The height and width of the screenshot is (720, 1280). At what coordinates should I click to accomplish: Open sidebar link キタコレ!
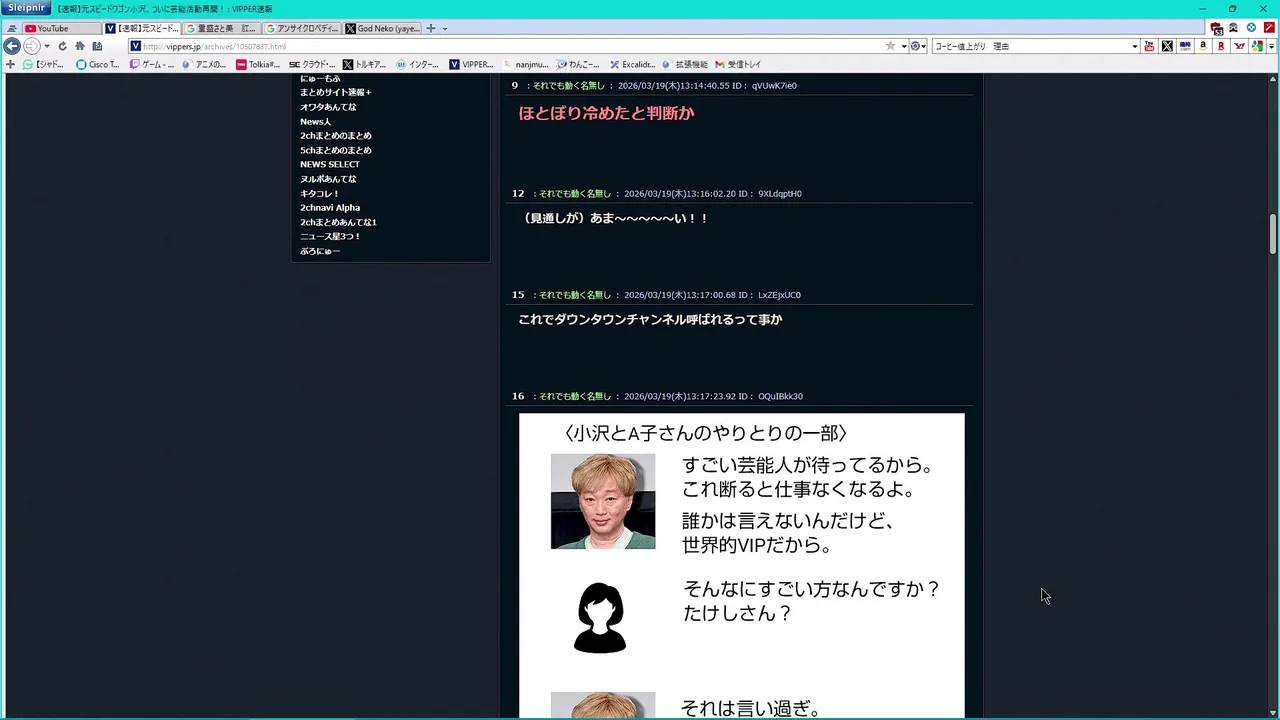(x=320, y=193)
